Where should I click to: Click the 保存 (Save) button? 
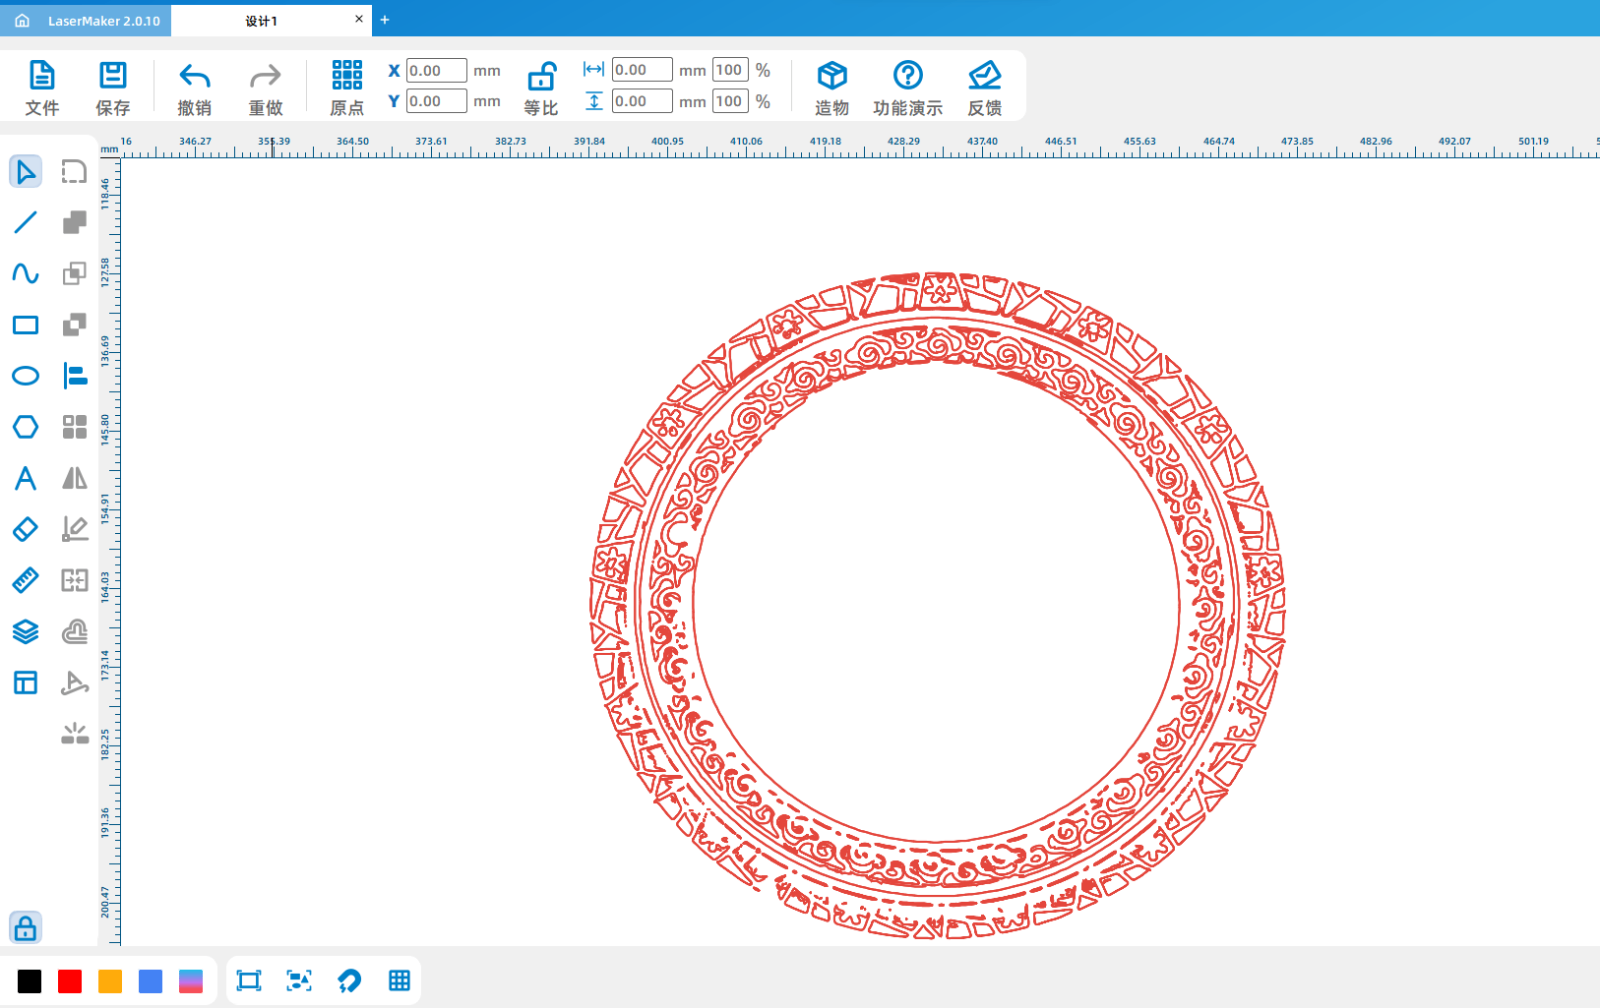coord(112,86)
